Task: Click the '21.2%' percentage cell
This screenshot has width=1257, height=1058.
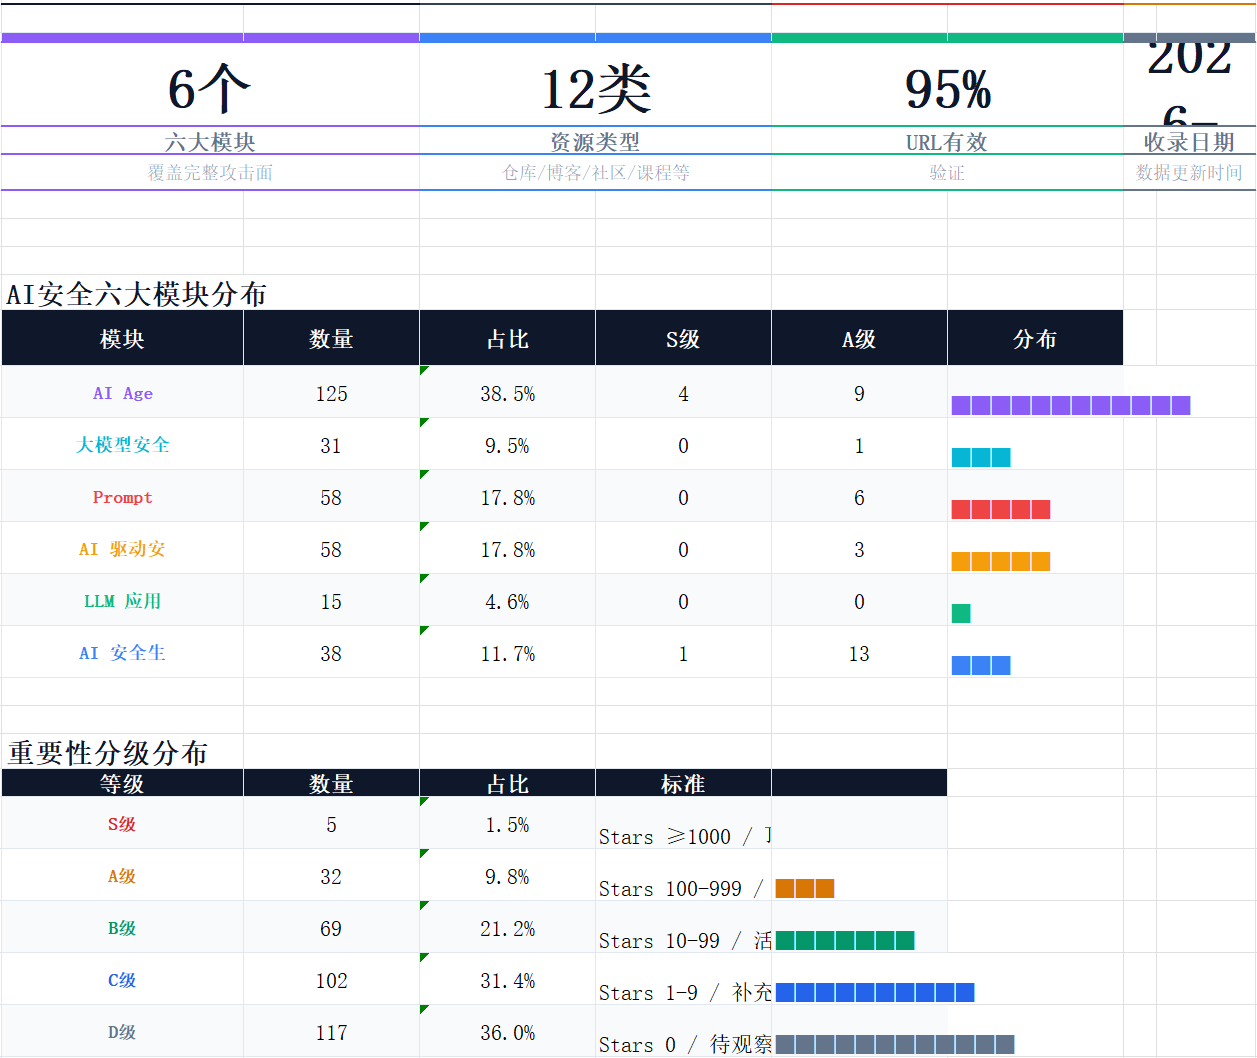Action: (507, 928)
